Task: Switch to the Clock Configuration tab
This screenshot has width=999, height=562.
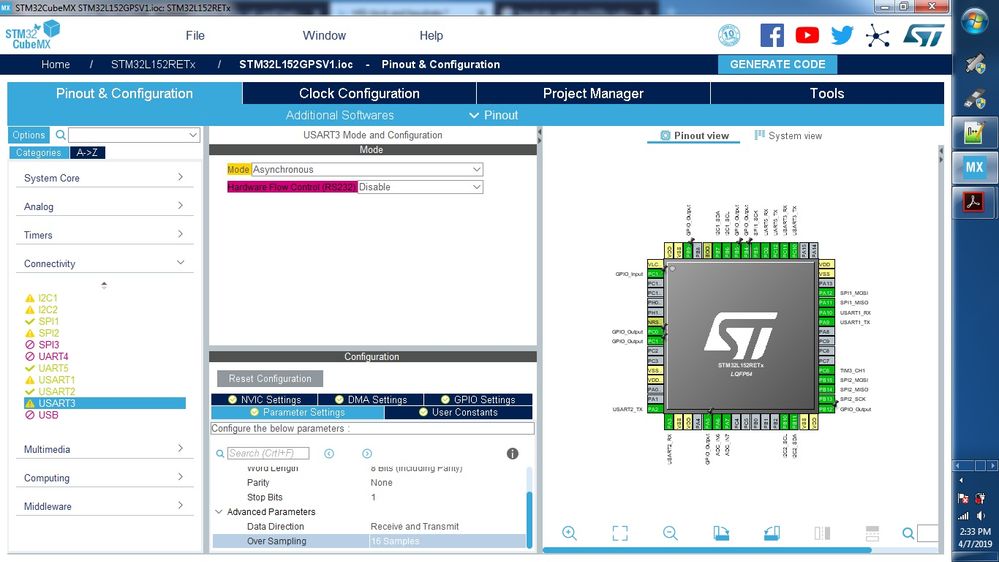Action: (359, 93)
